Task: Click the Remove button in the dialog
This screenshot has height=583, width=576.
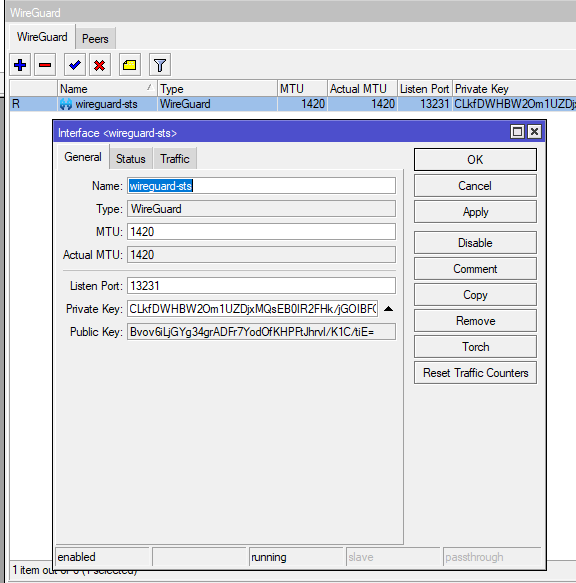Action: pyautogui.click(x=475, y=321)
